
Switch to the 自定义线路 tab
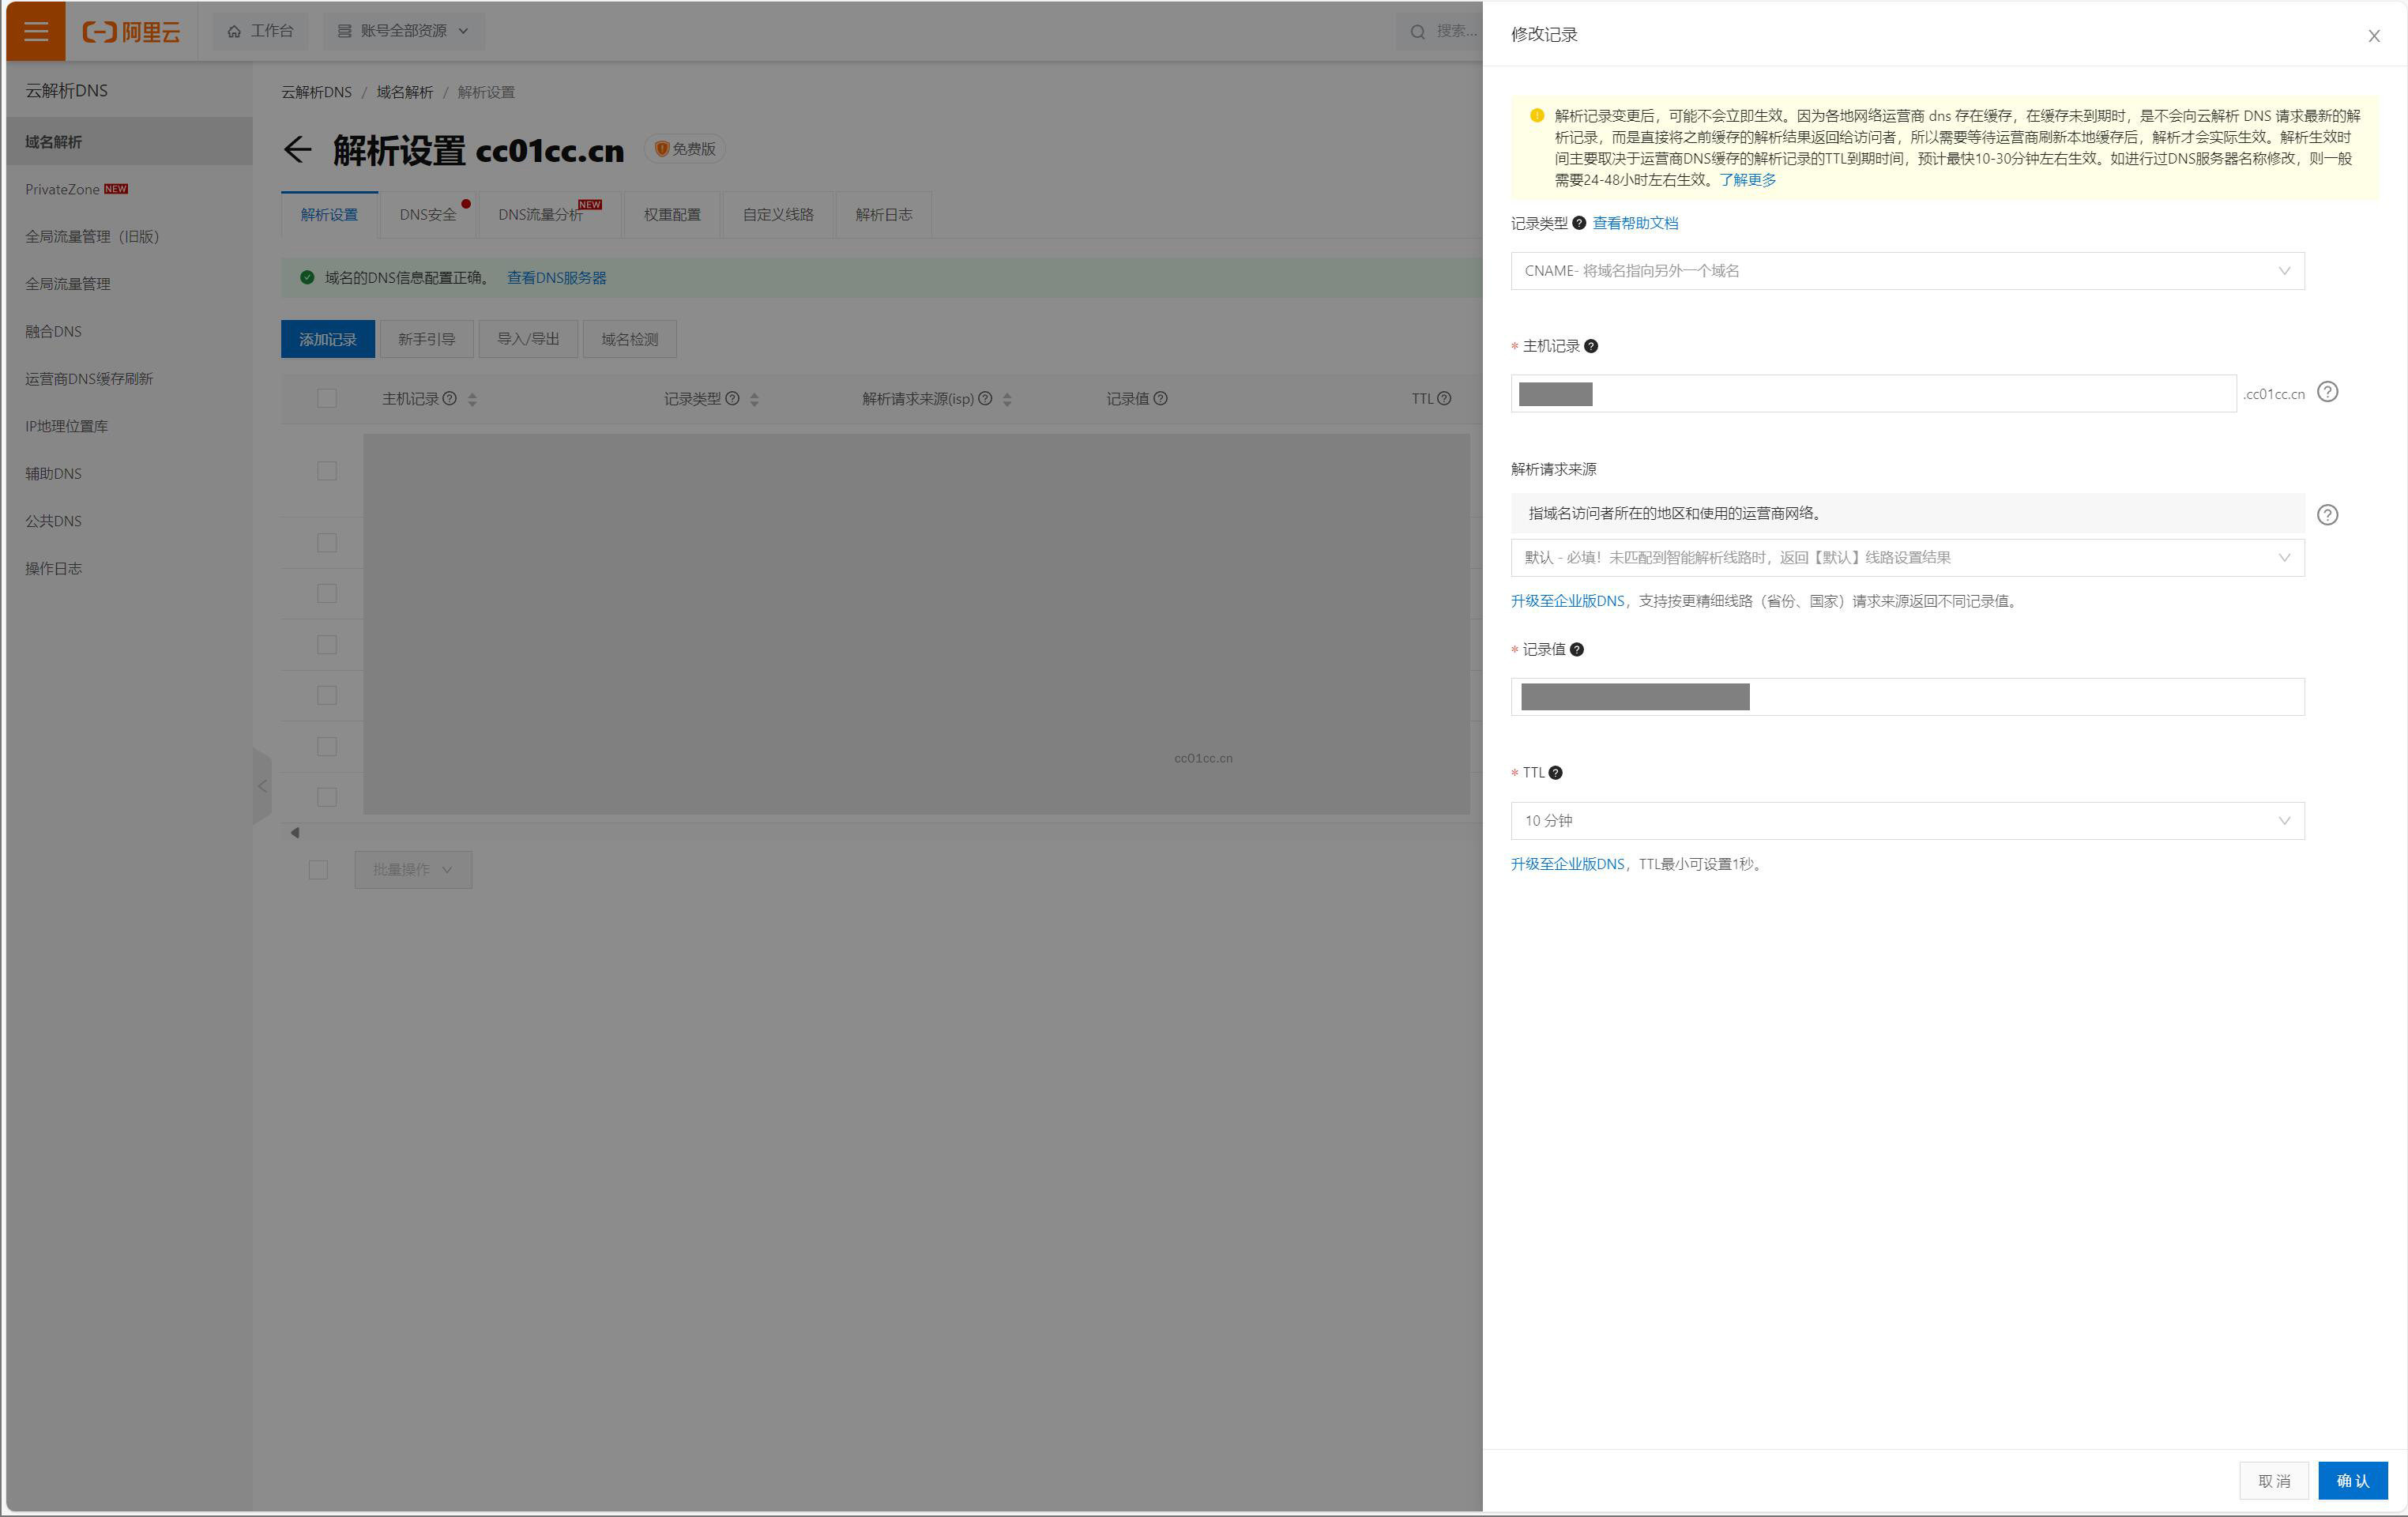point(778,215)
